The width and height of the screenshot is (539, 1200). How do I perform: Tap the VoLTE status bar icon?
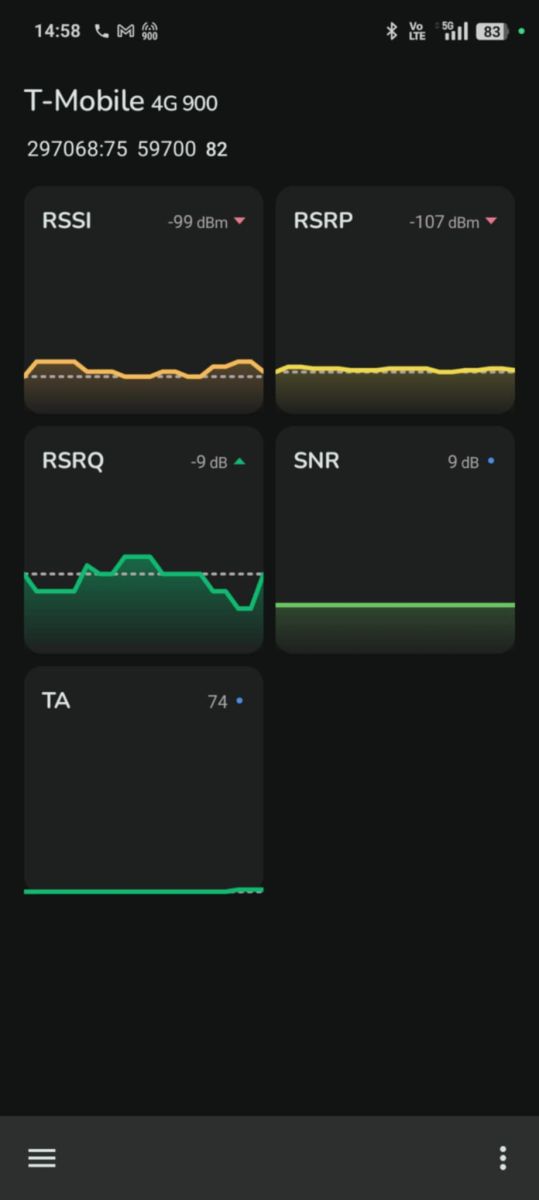(x=417, y=31)
